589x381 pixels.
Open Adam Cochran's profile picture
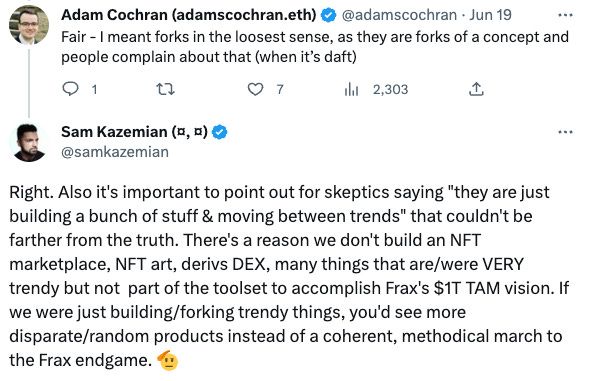(29, 25)
